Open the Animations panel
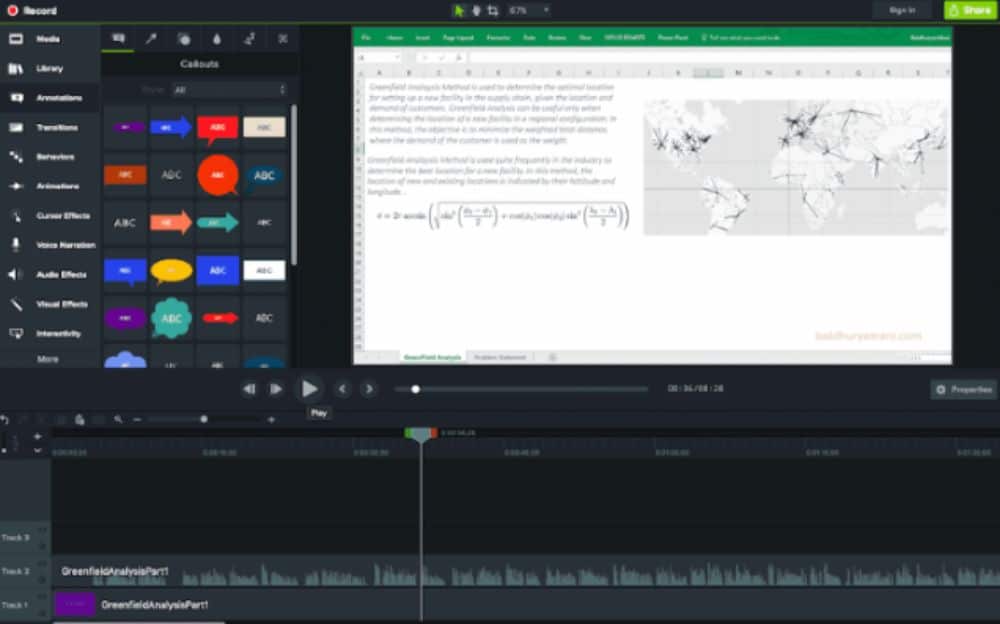 [x=48, y=186]
